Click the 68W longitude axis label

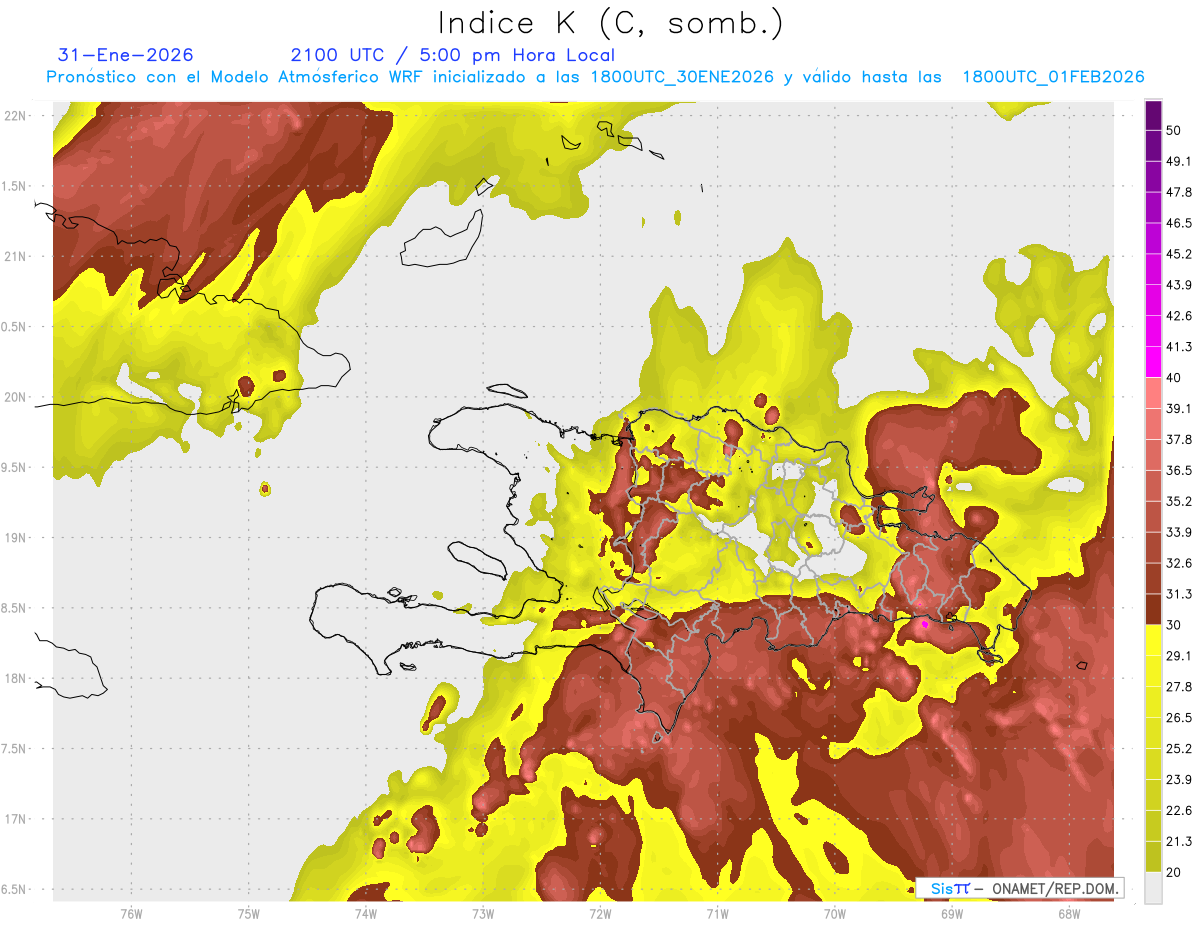pos(1068,913)
